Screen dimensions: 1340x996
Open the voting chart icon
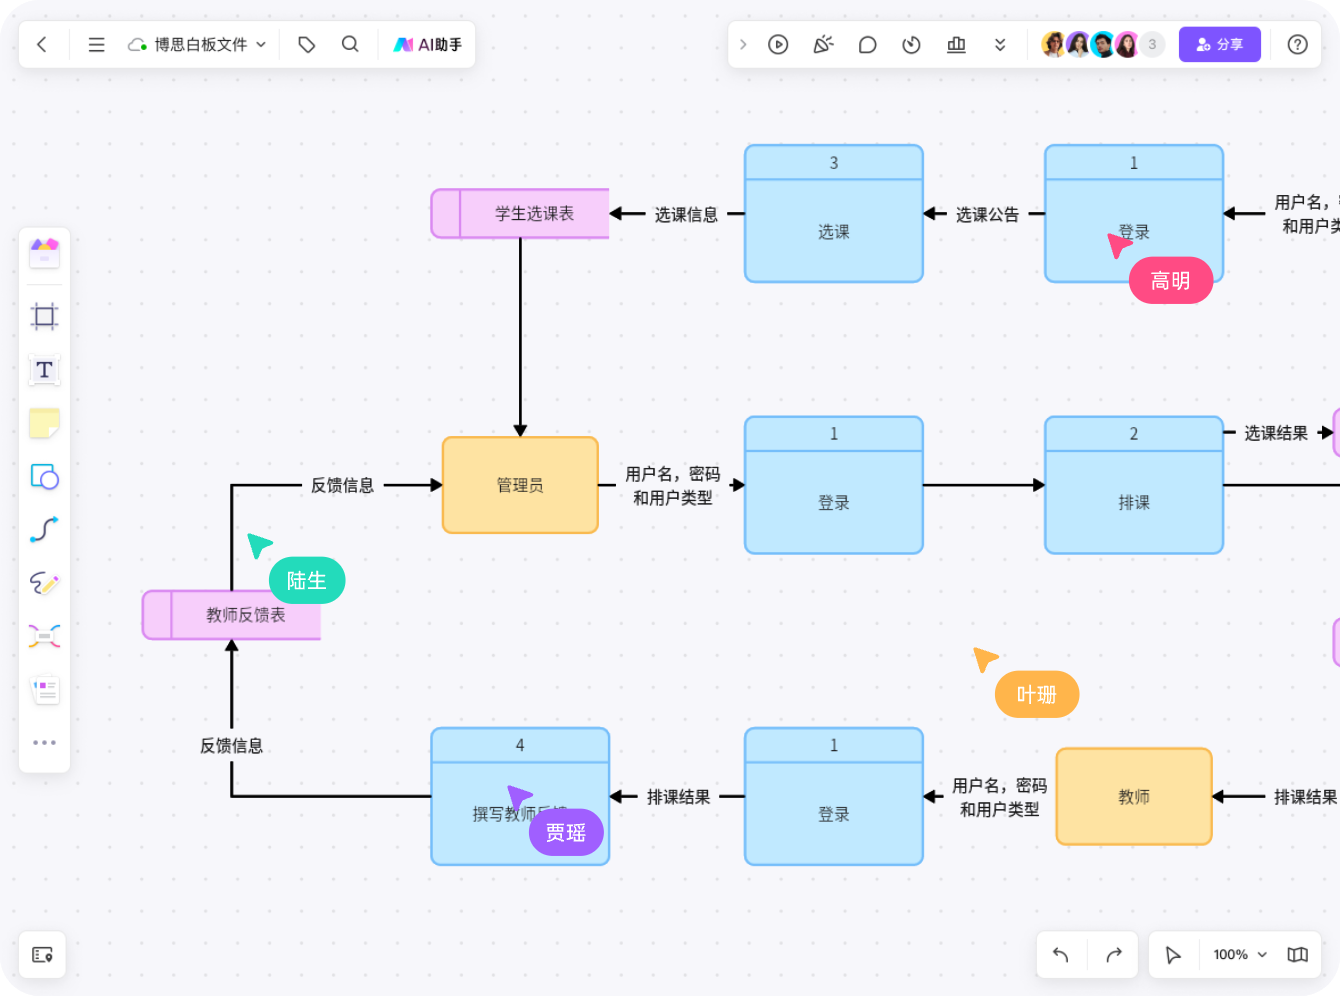[x=956, y=44]
